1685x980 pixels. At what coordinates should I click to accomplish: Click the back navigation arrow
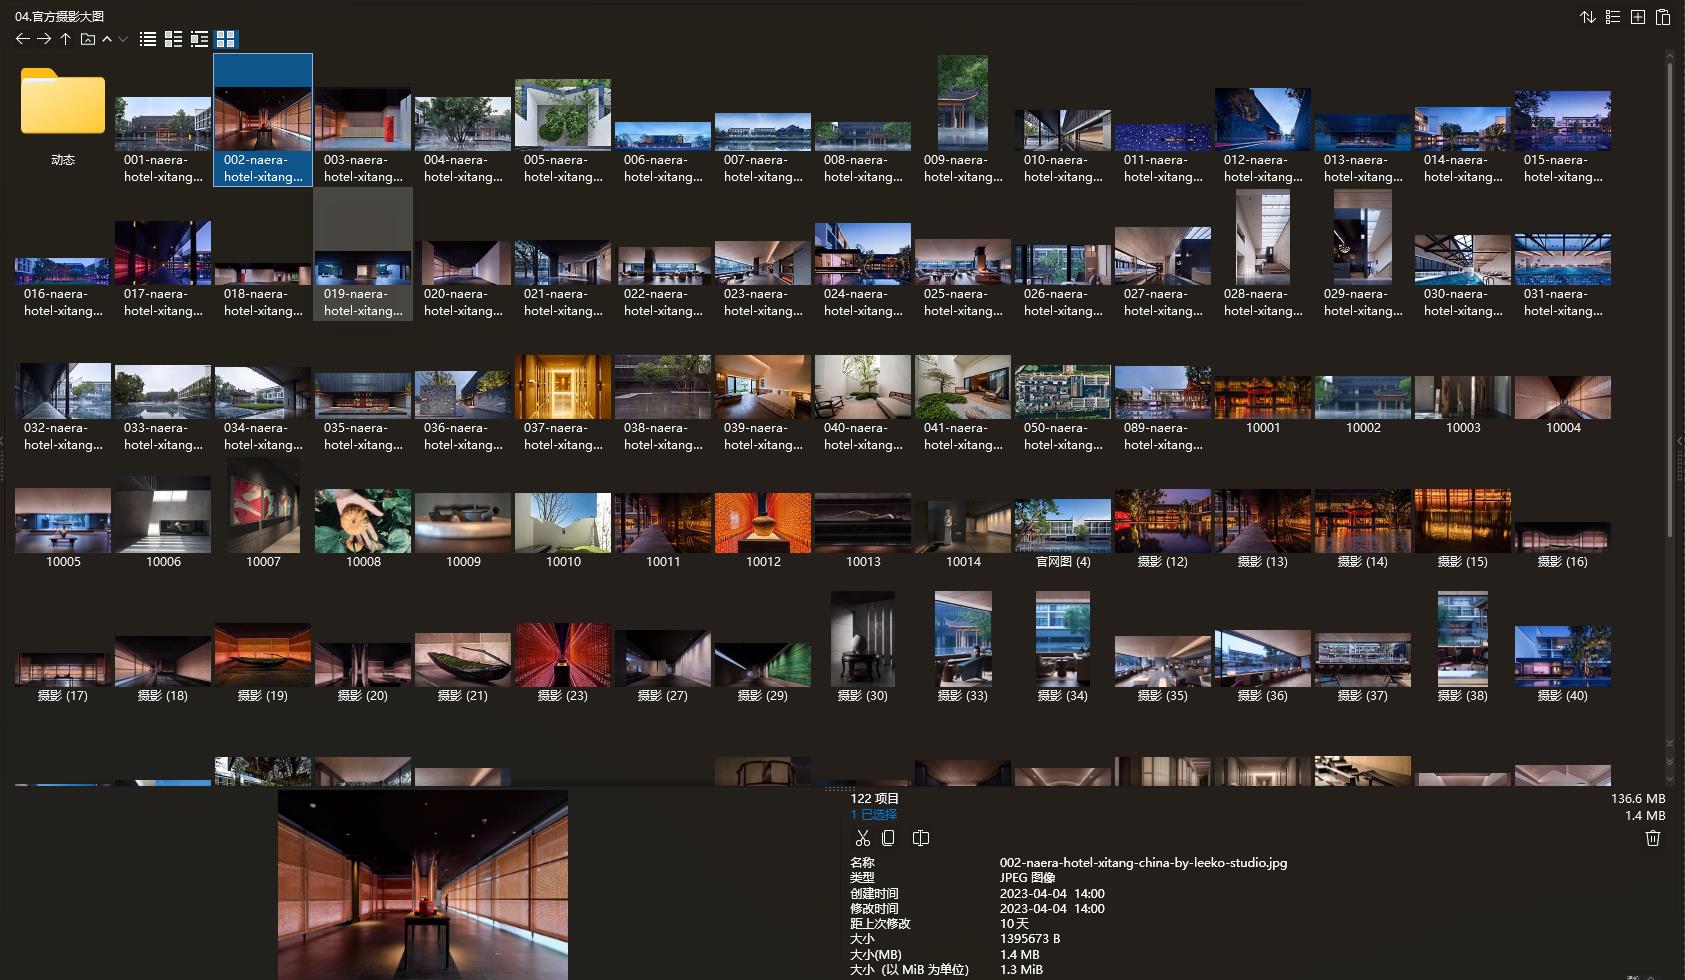point(22,39)
